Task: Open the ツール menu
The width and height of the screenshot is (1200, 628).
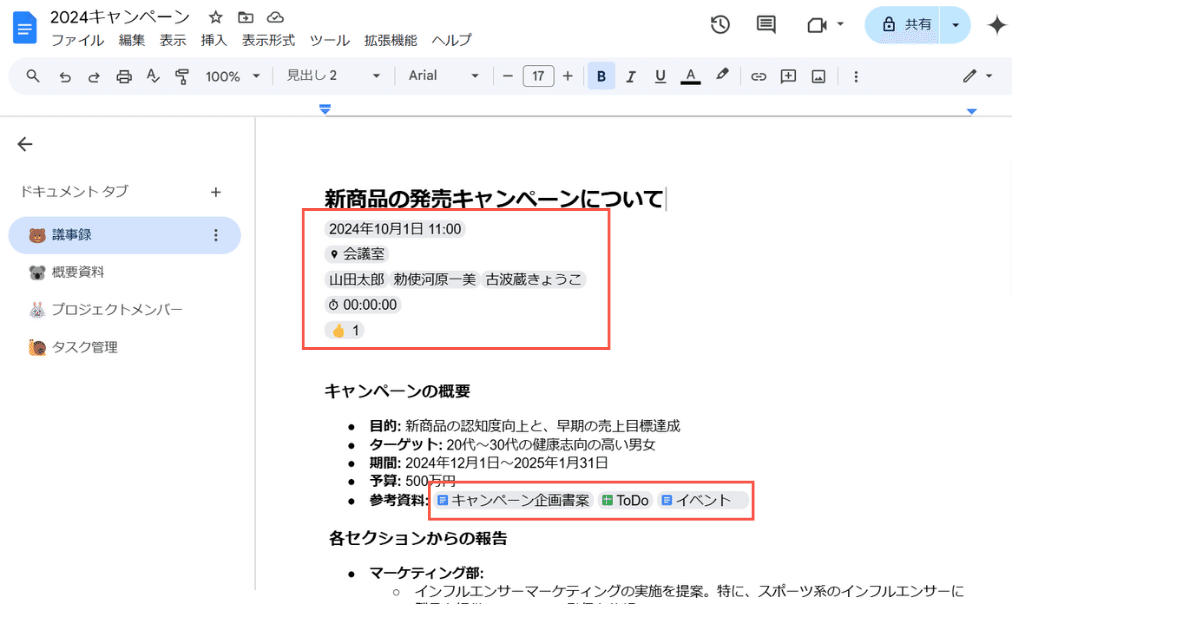Action: [329, 40]
